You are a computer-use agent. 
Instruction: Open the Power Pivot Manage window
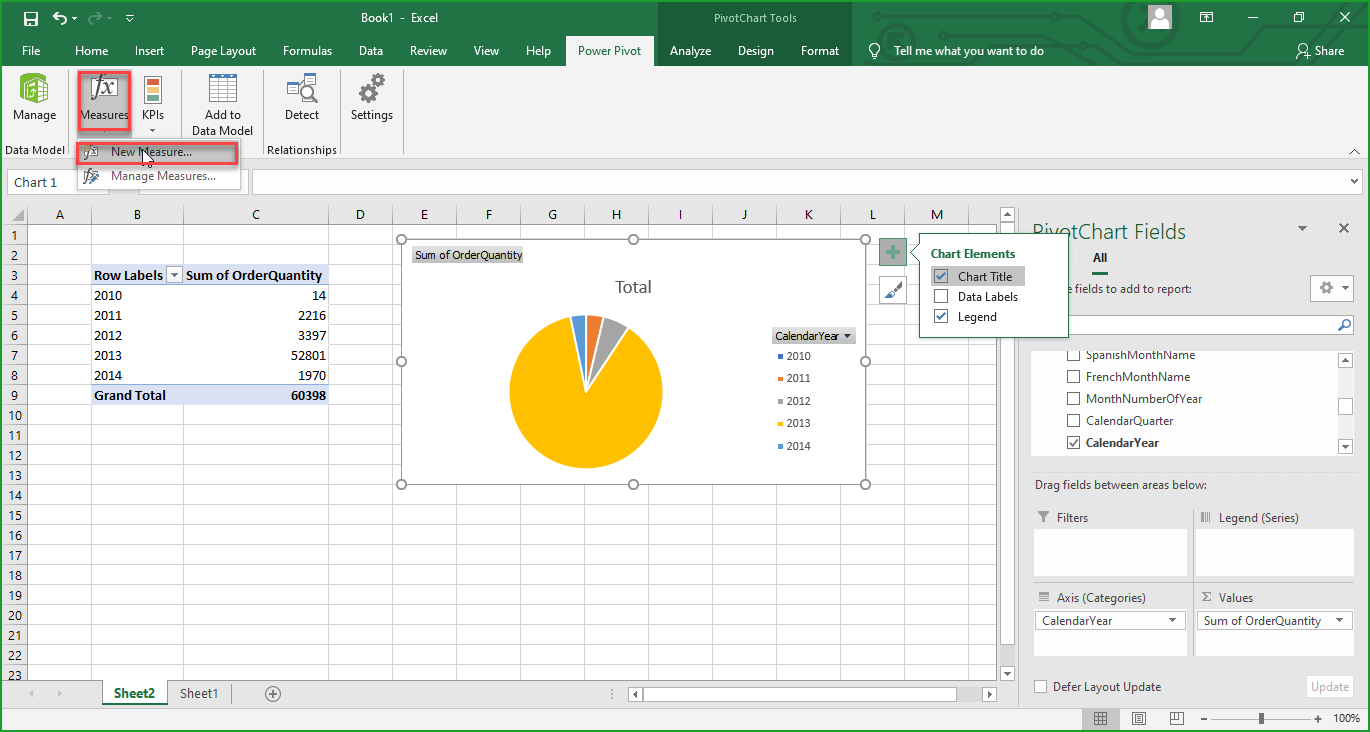pos(34,98)
